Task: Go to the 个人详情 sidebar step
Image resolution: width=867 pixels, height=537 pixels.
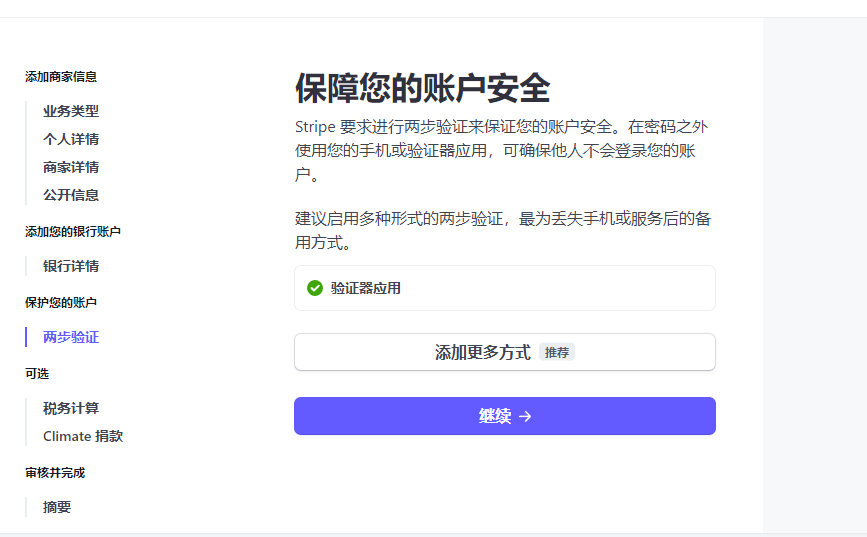Action: [x=71, y=139]
